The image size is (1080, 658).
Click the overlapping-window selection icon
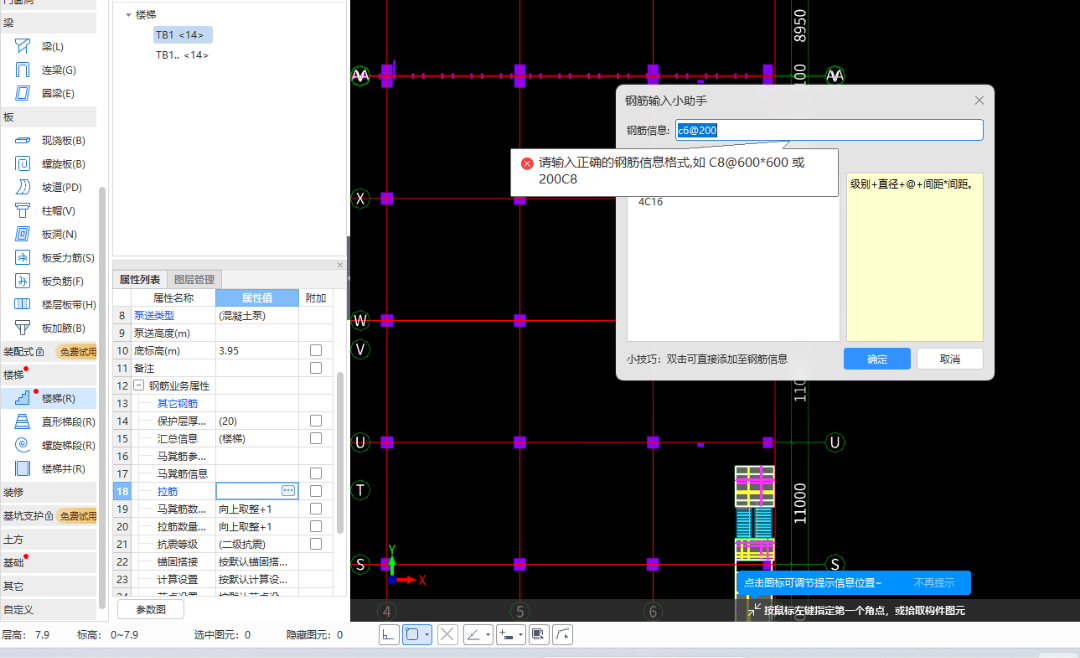coord(539,635)
